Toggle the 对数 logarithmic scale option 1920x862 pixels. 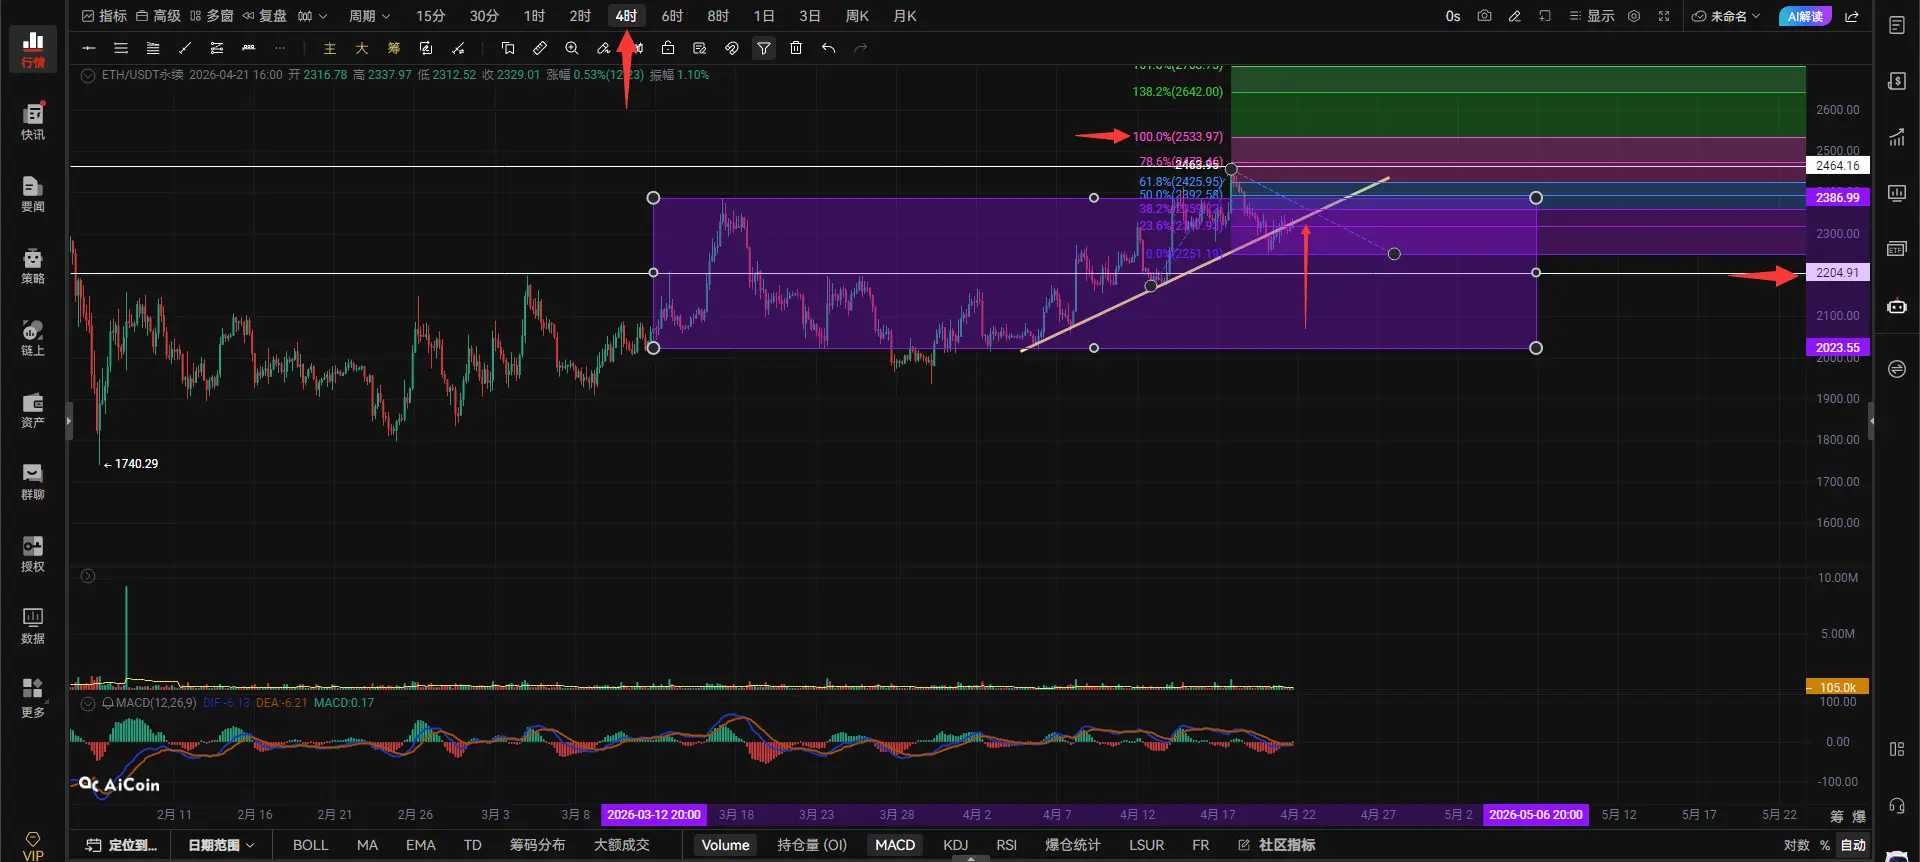(x=1797, y=845)
